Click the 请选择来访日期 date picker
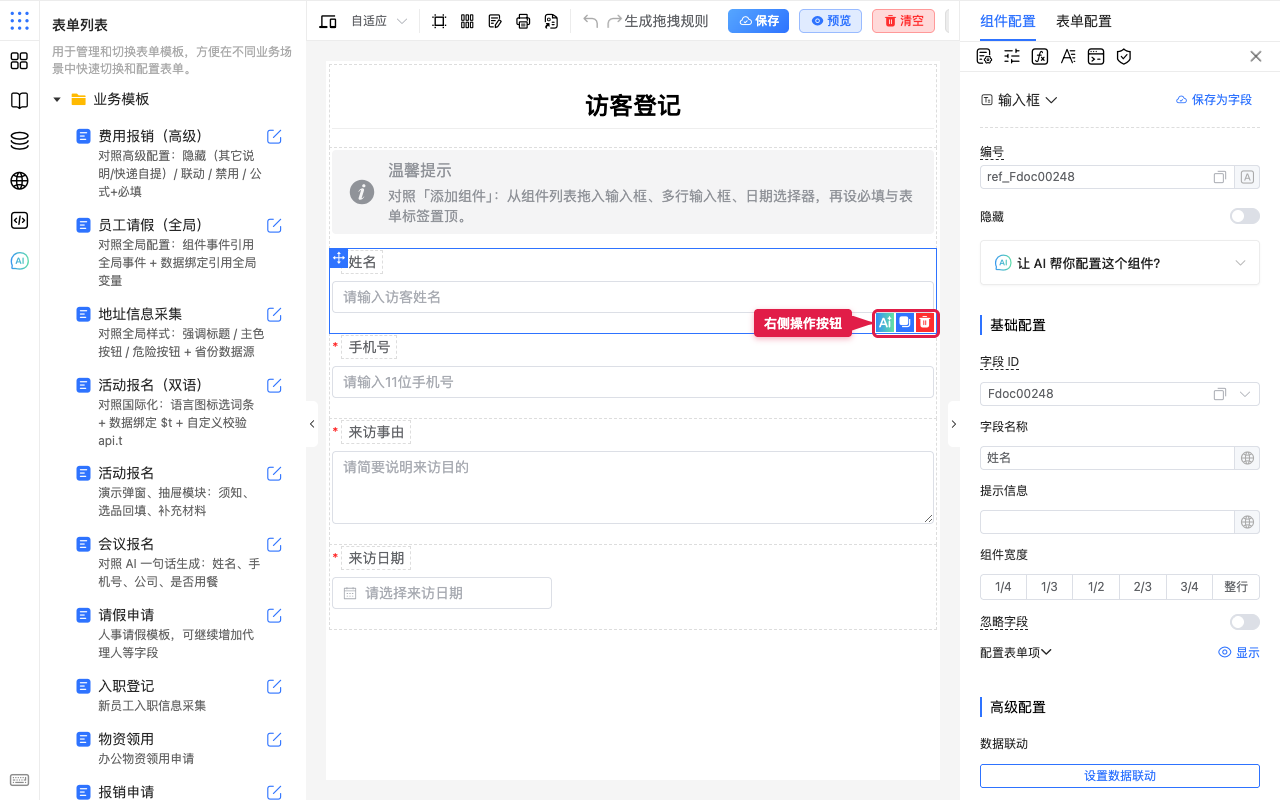1280x800 pixels. [442, 593]
